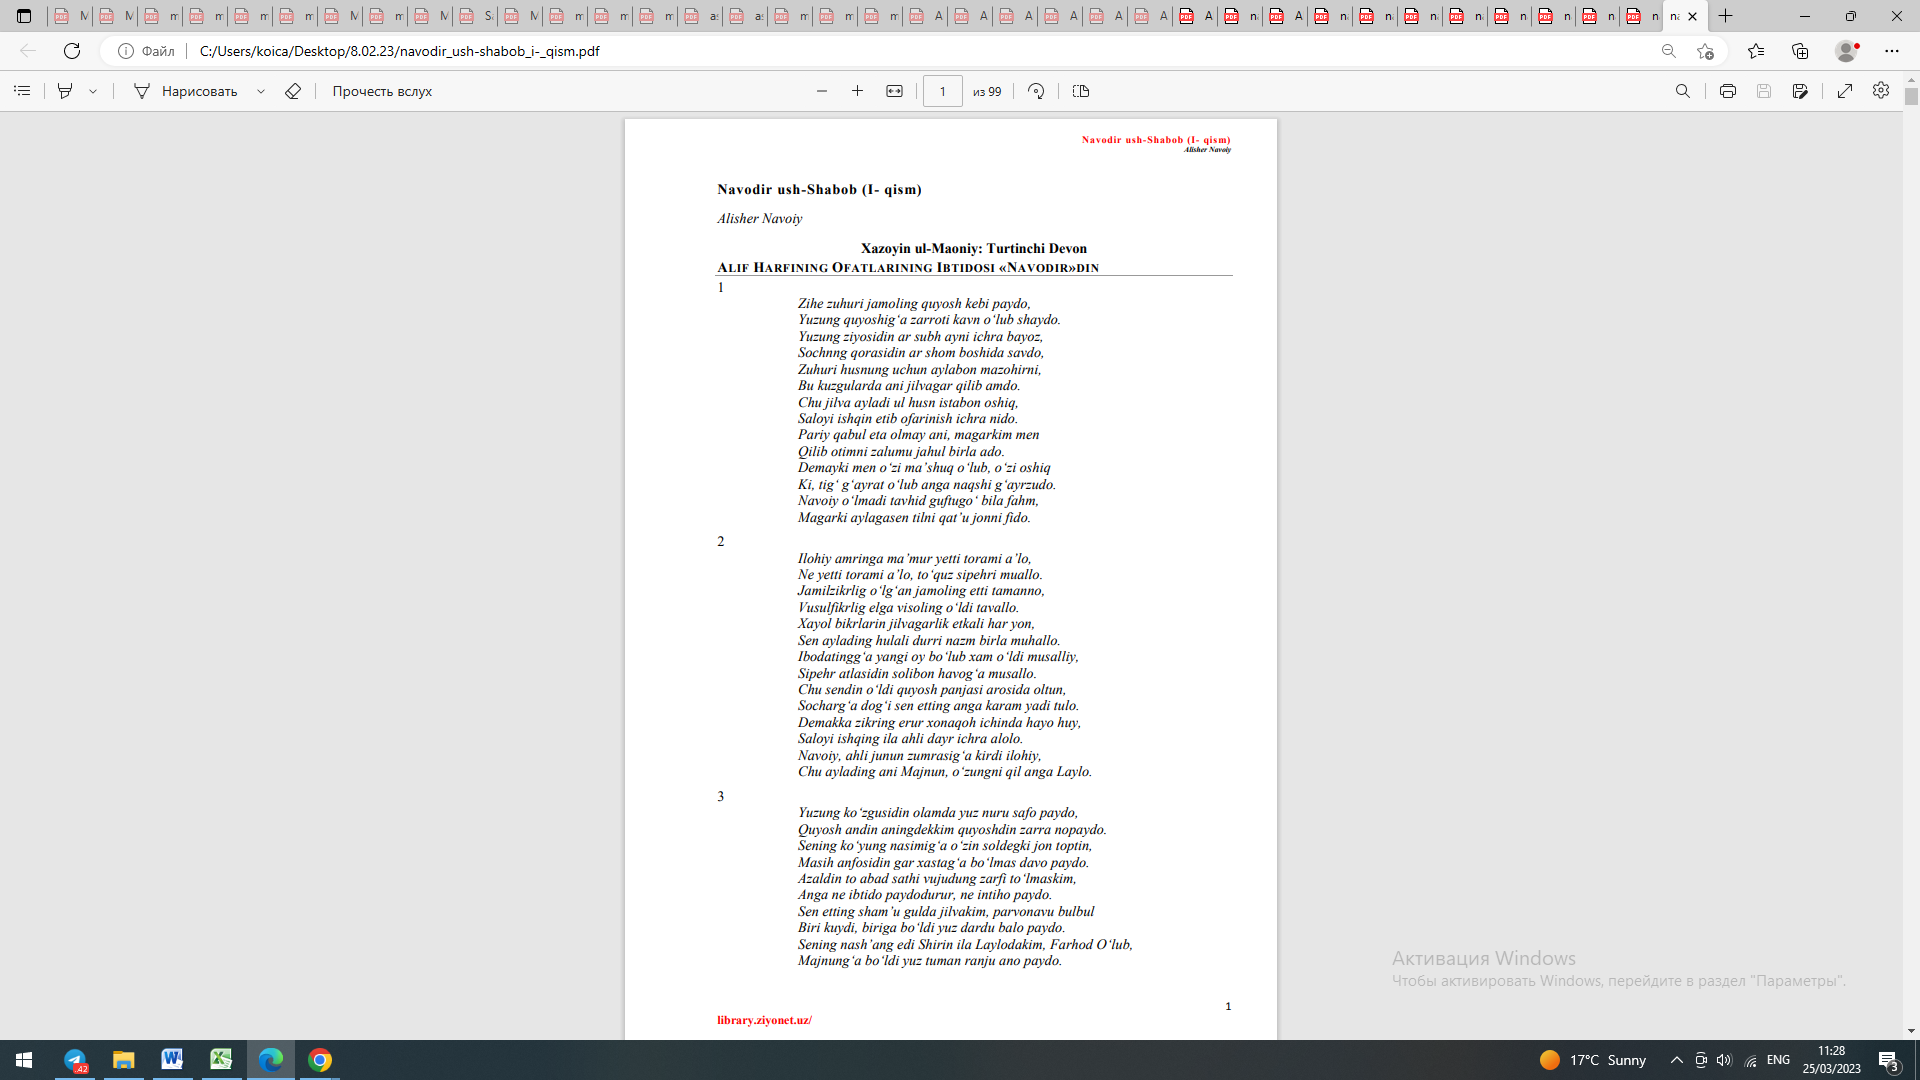Click the Save disk icon
The image size is (1920, 1080).
click(x=1764, y=91)
